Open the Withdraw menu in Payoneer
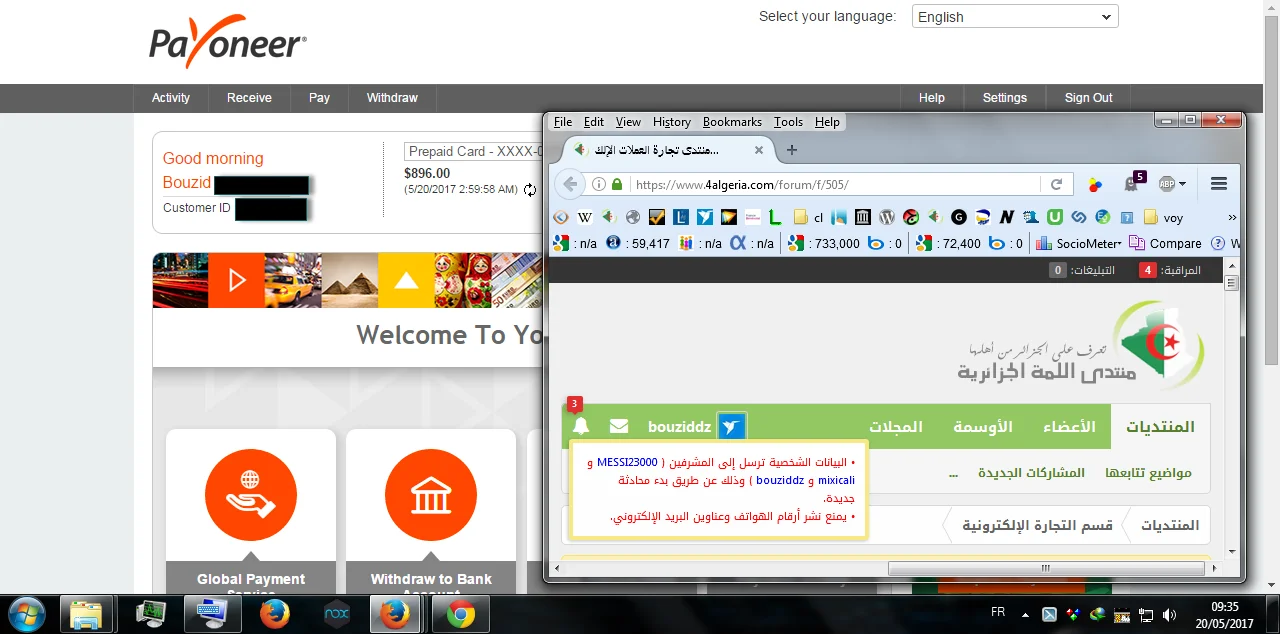The image size is (1280, 634). point(392,98)
